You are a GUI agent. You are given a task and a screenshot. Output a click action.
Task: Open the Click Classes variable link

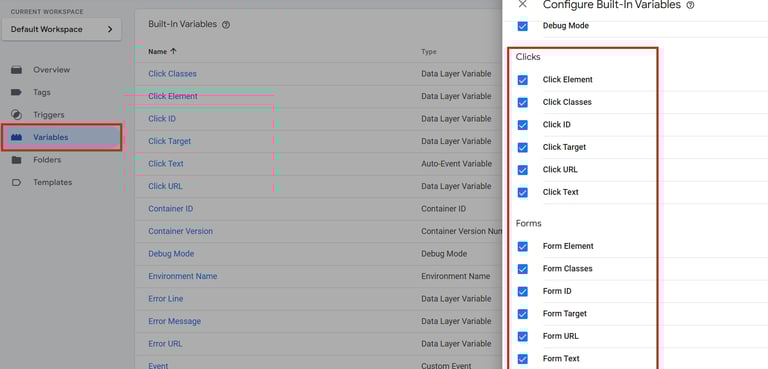tap(172, 74)
